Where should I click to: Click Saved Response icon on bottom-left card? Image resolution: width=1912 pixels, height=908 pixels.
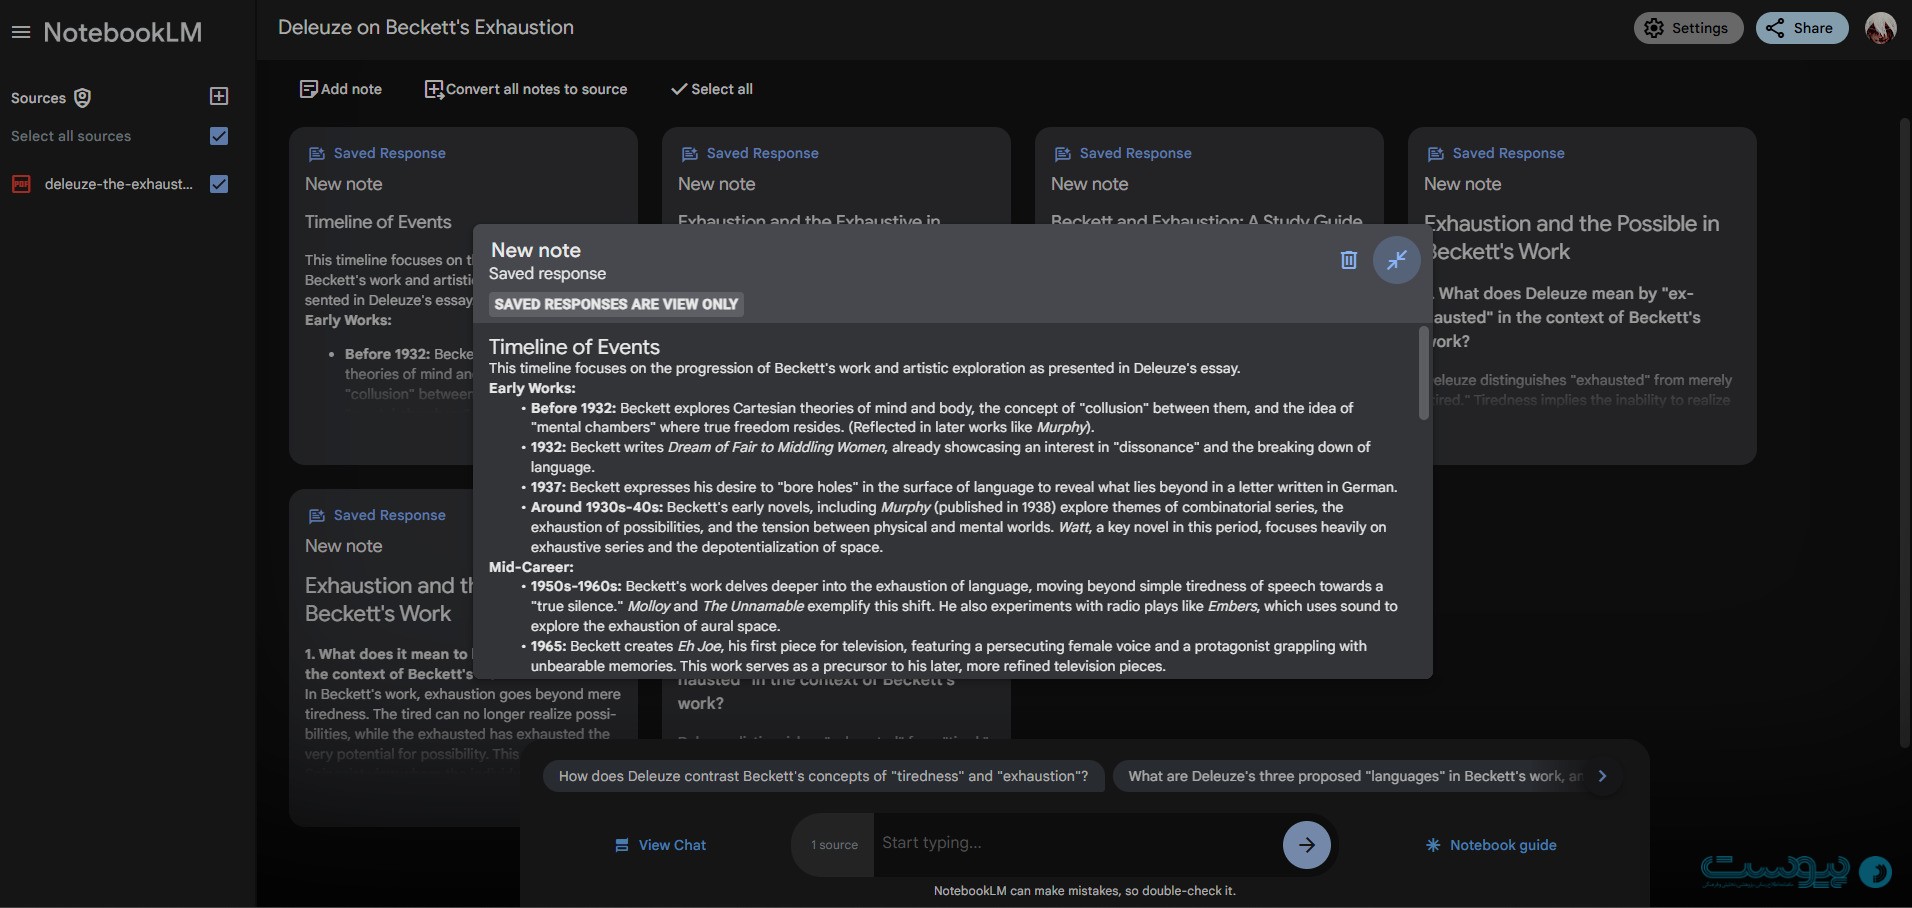[x=316, y=515]
